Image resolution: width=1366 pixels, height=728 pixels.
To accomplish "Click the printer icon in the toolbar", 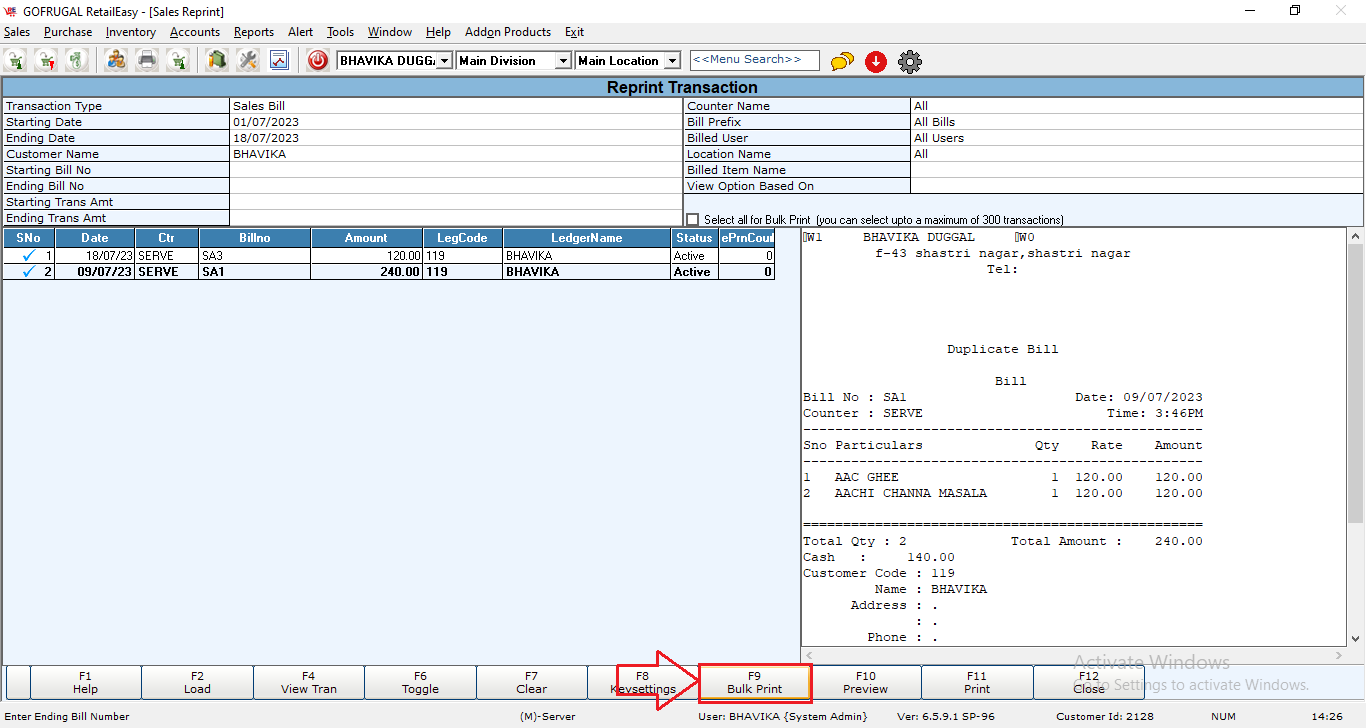I will point(147,60).
